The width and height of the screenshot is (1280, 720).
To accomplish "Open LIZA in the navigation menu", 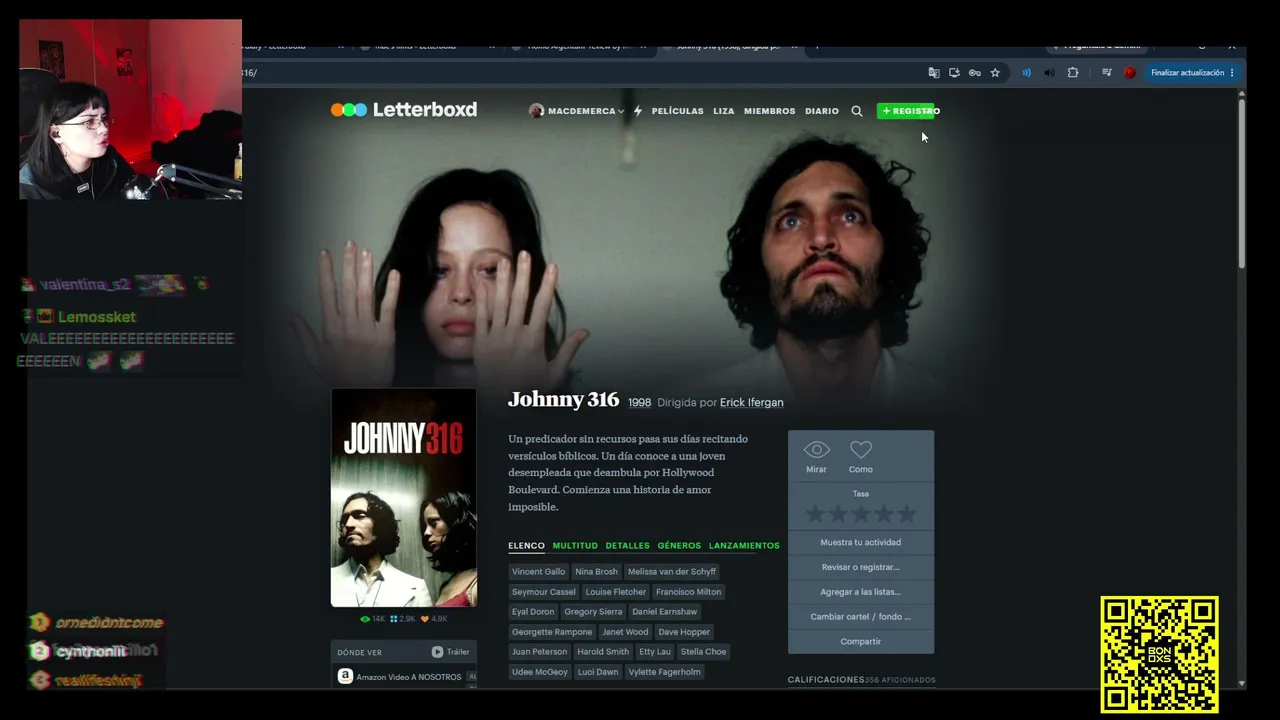I will [x=724, y=111].
